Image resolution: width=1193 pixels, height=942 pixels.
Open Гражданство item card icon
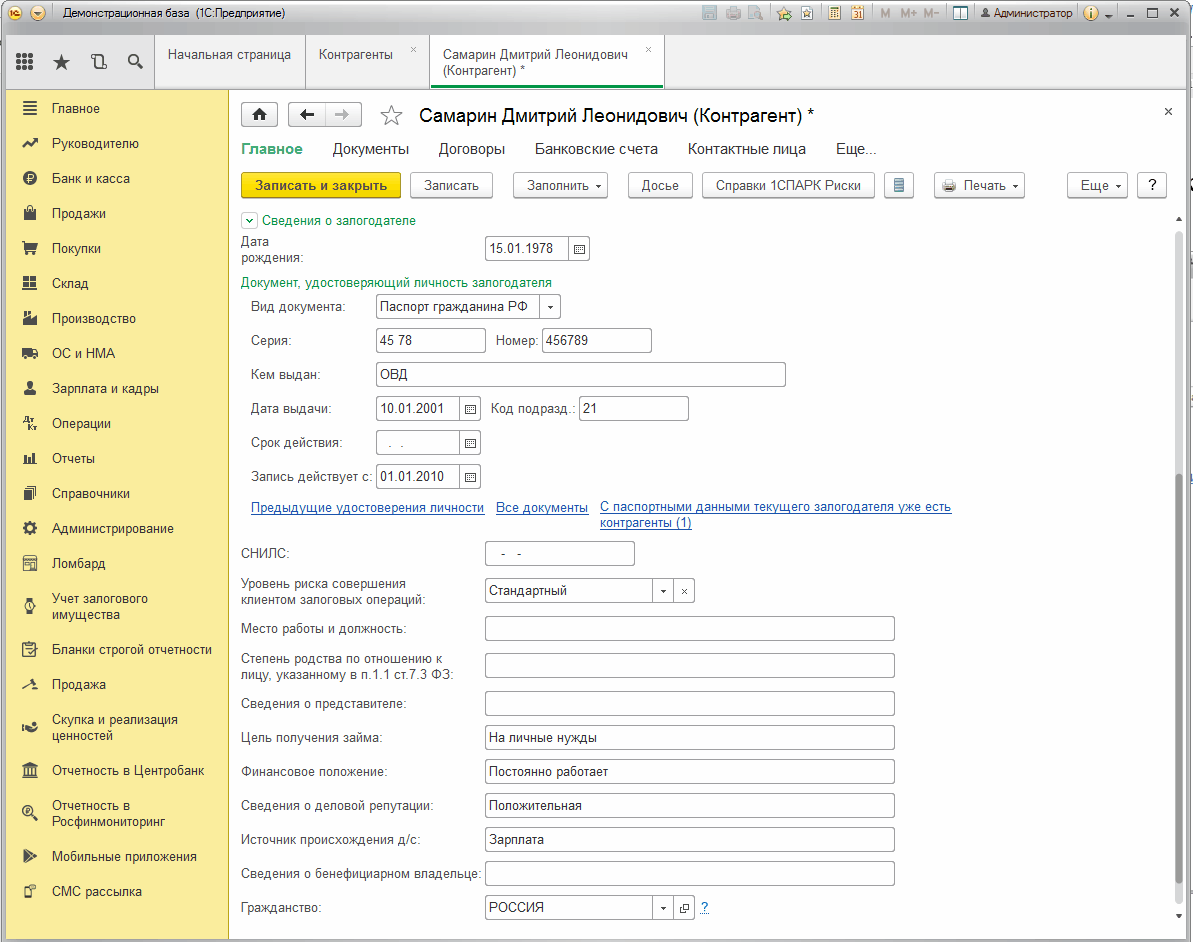click(684, 908)
